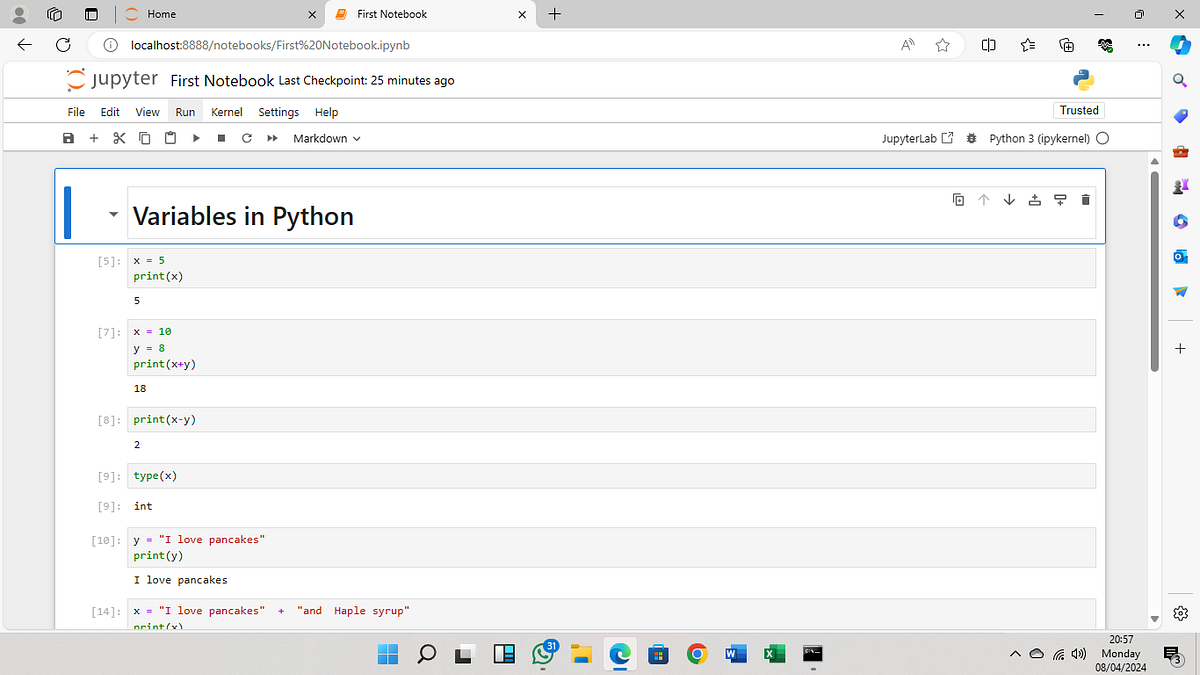The height and width of the screenshot is (675, 1200).
Task: Duplicate the Variables in Python cell
Action: click(x=958, y=199)
